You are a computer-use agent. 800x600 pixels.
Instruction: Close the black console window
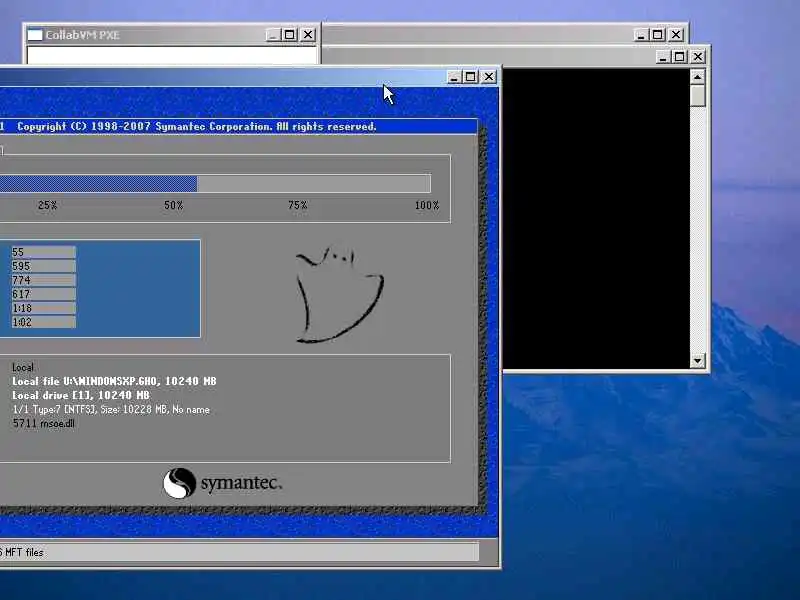(x=697, y=57)
